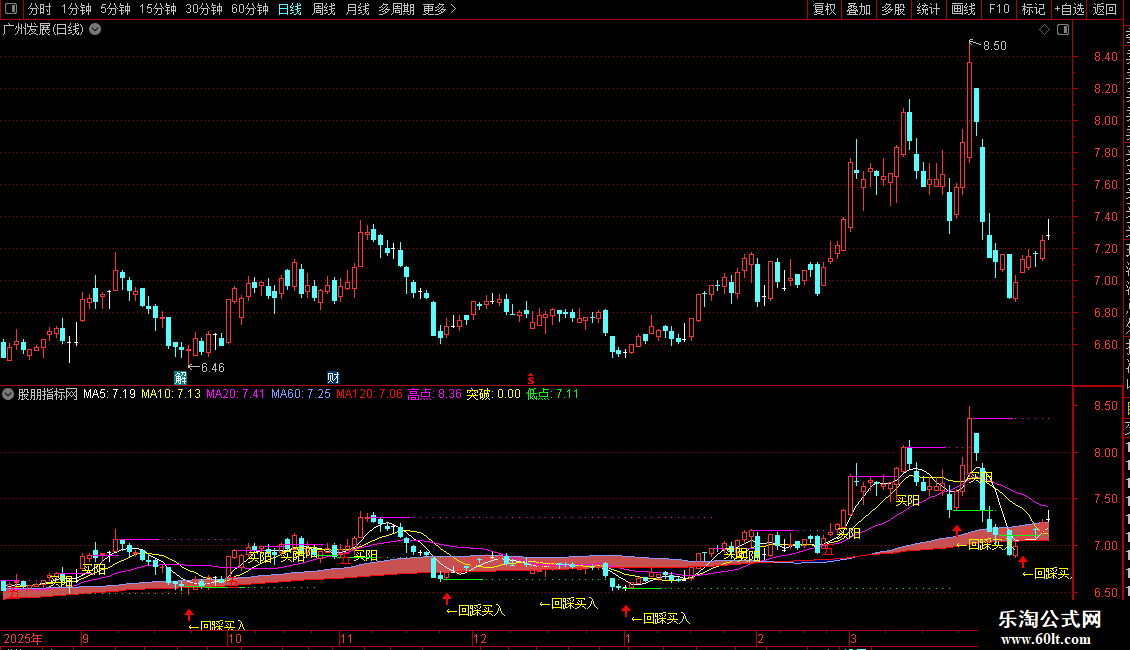Add stock via +自选 button
Screen dimensions: 1130x650
(x=1069, y=9)
